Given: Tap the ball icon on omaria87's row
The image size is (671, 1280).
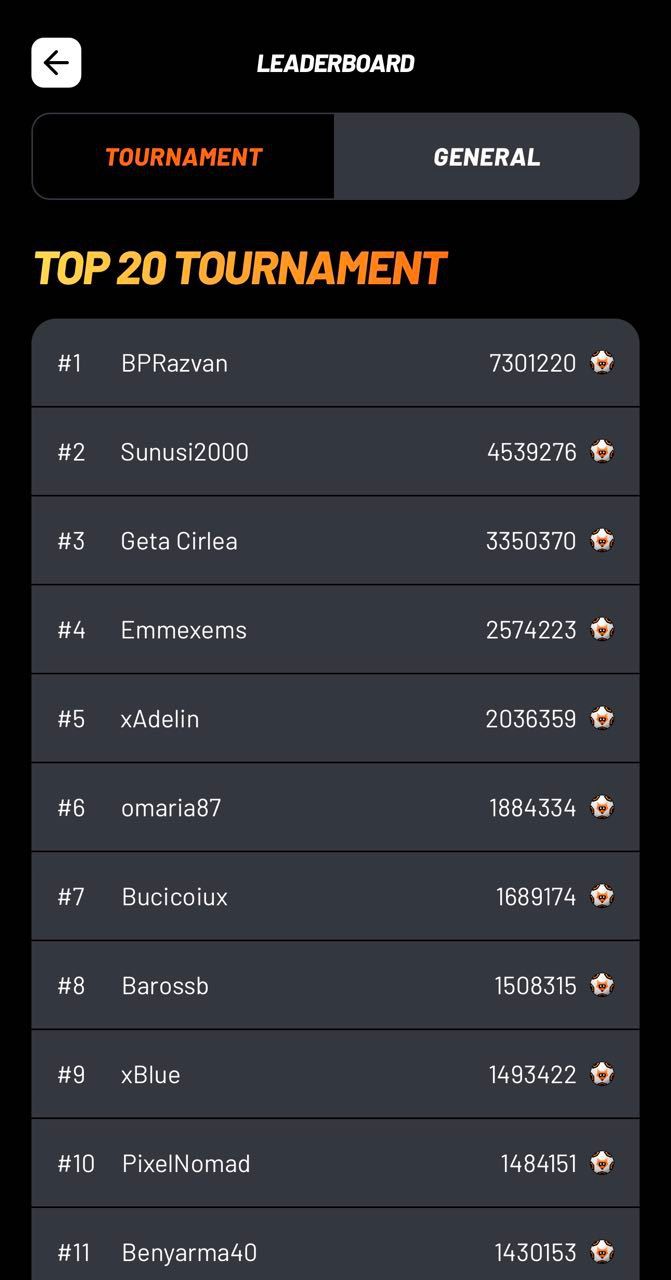Looking at the screenshot, I should coord(604,807).
